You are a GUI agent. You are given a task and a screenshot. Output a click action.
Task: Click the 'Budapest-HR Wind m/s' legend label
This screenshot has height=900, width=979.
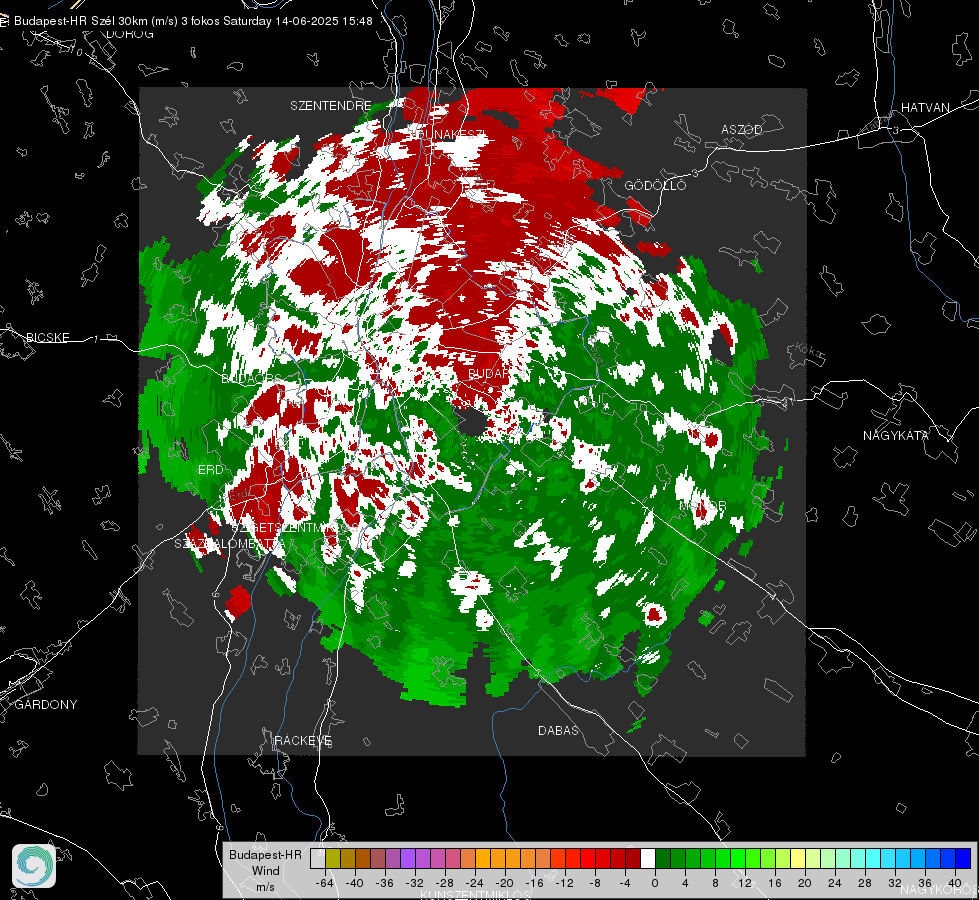click(265, 870)
